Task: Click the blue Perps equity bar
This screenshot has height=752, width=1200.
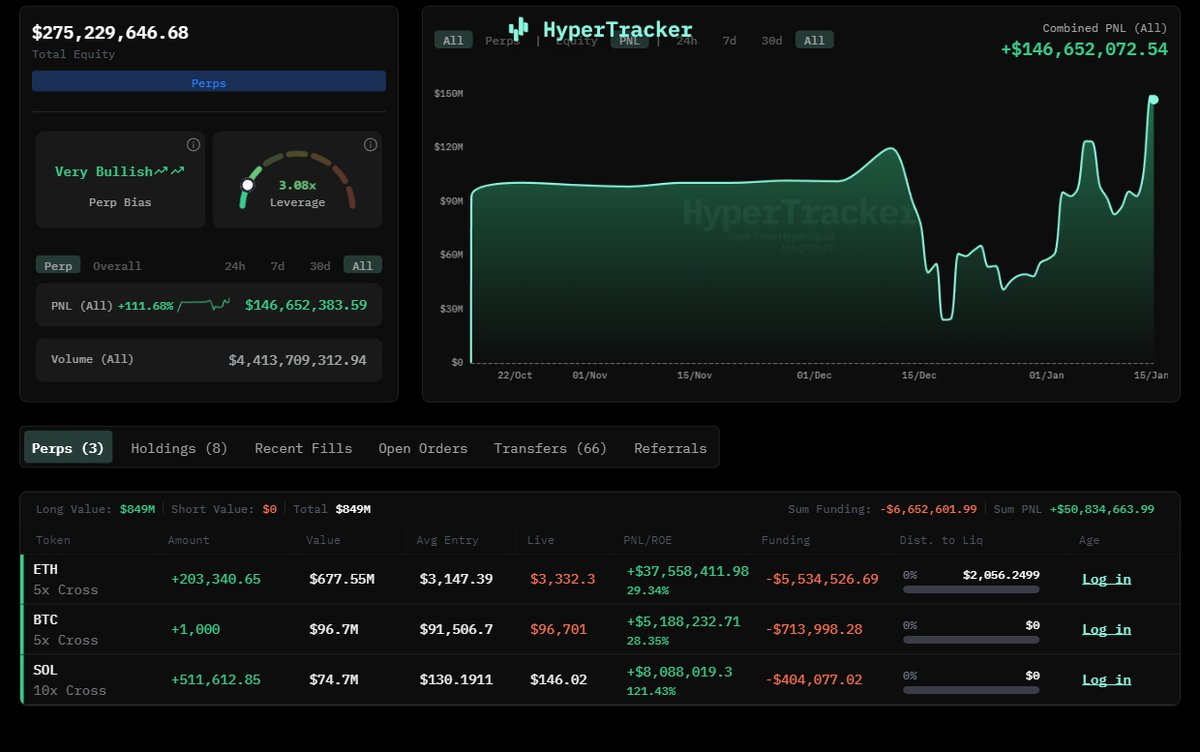Action: (x=208, y=83)
